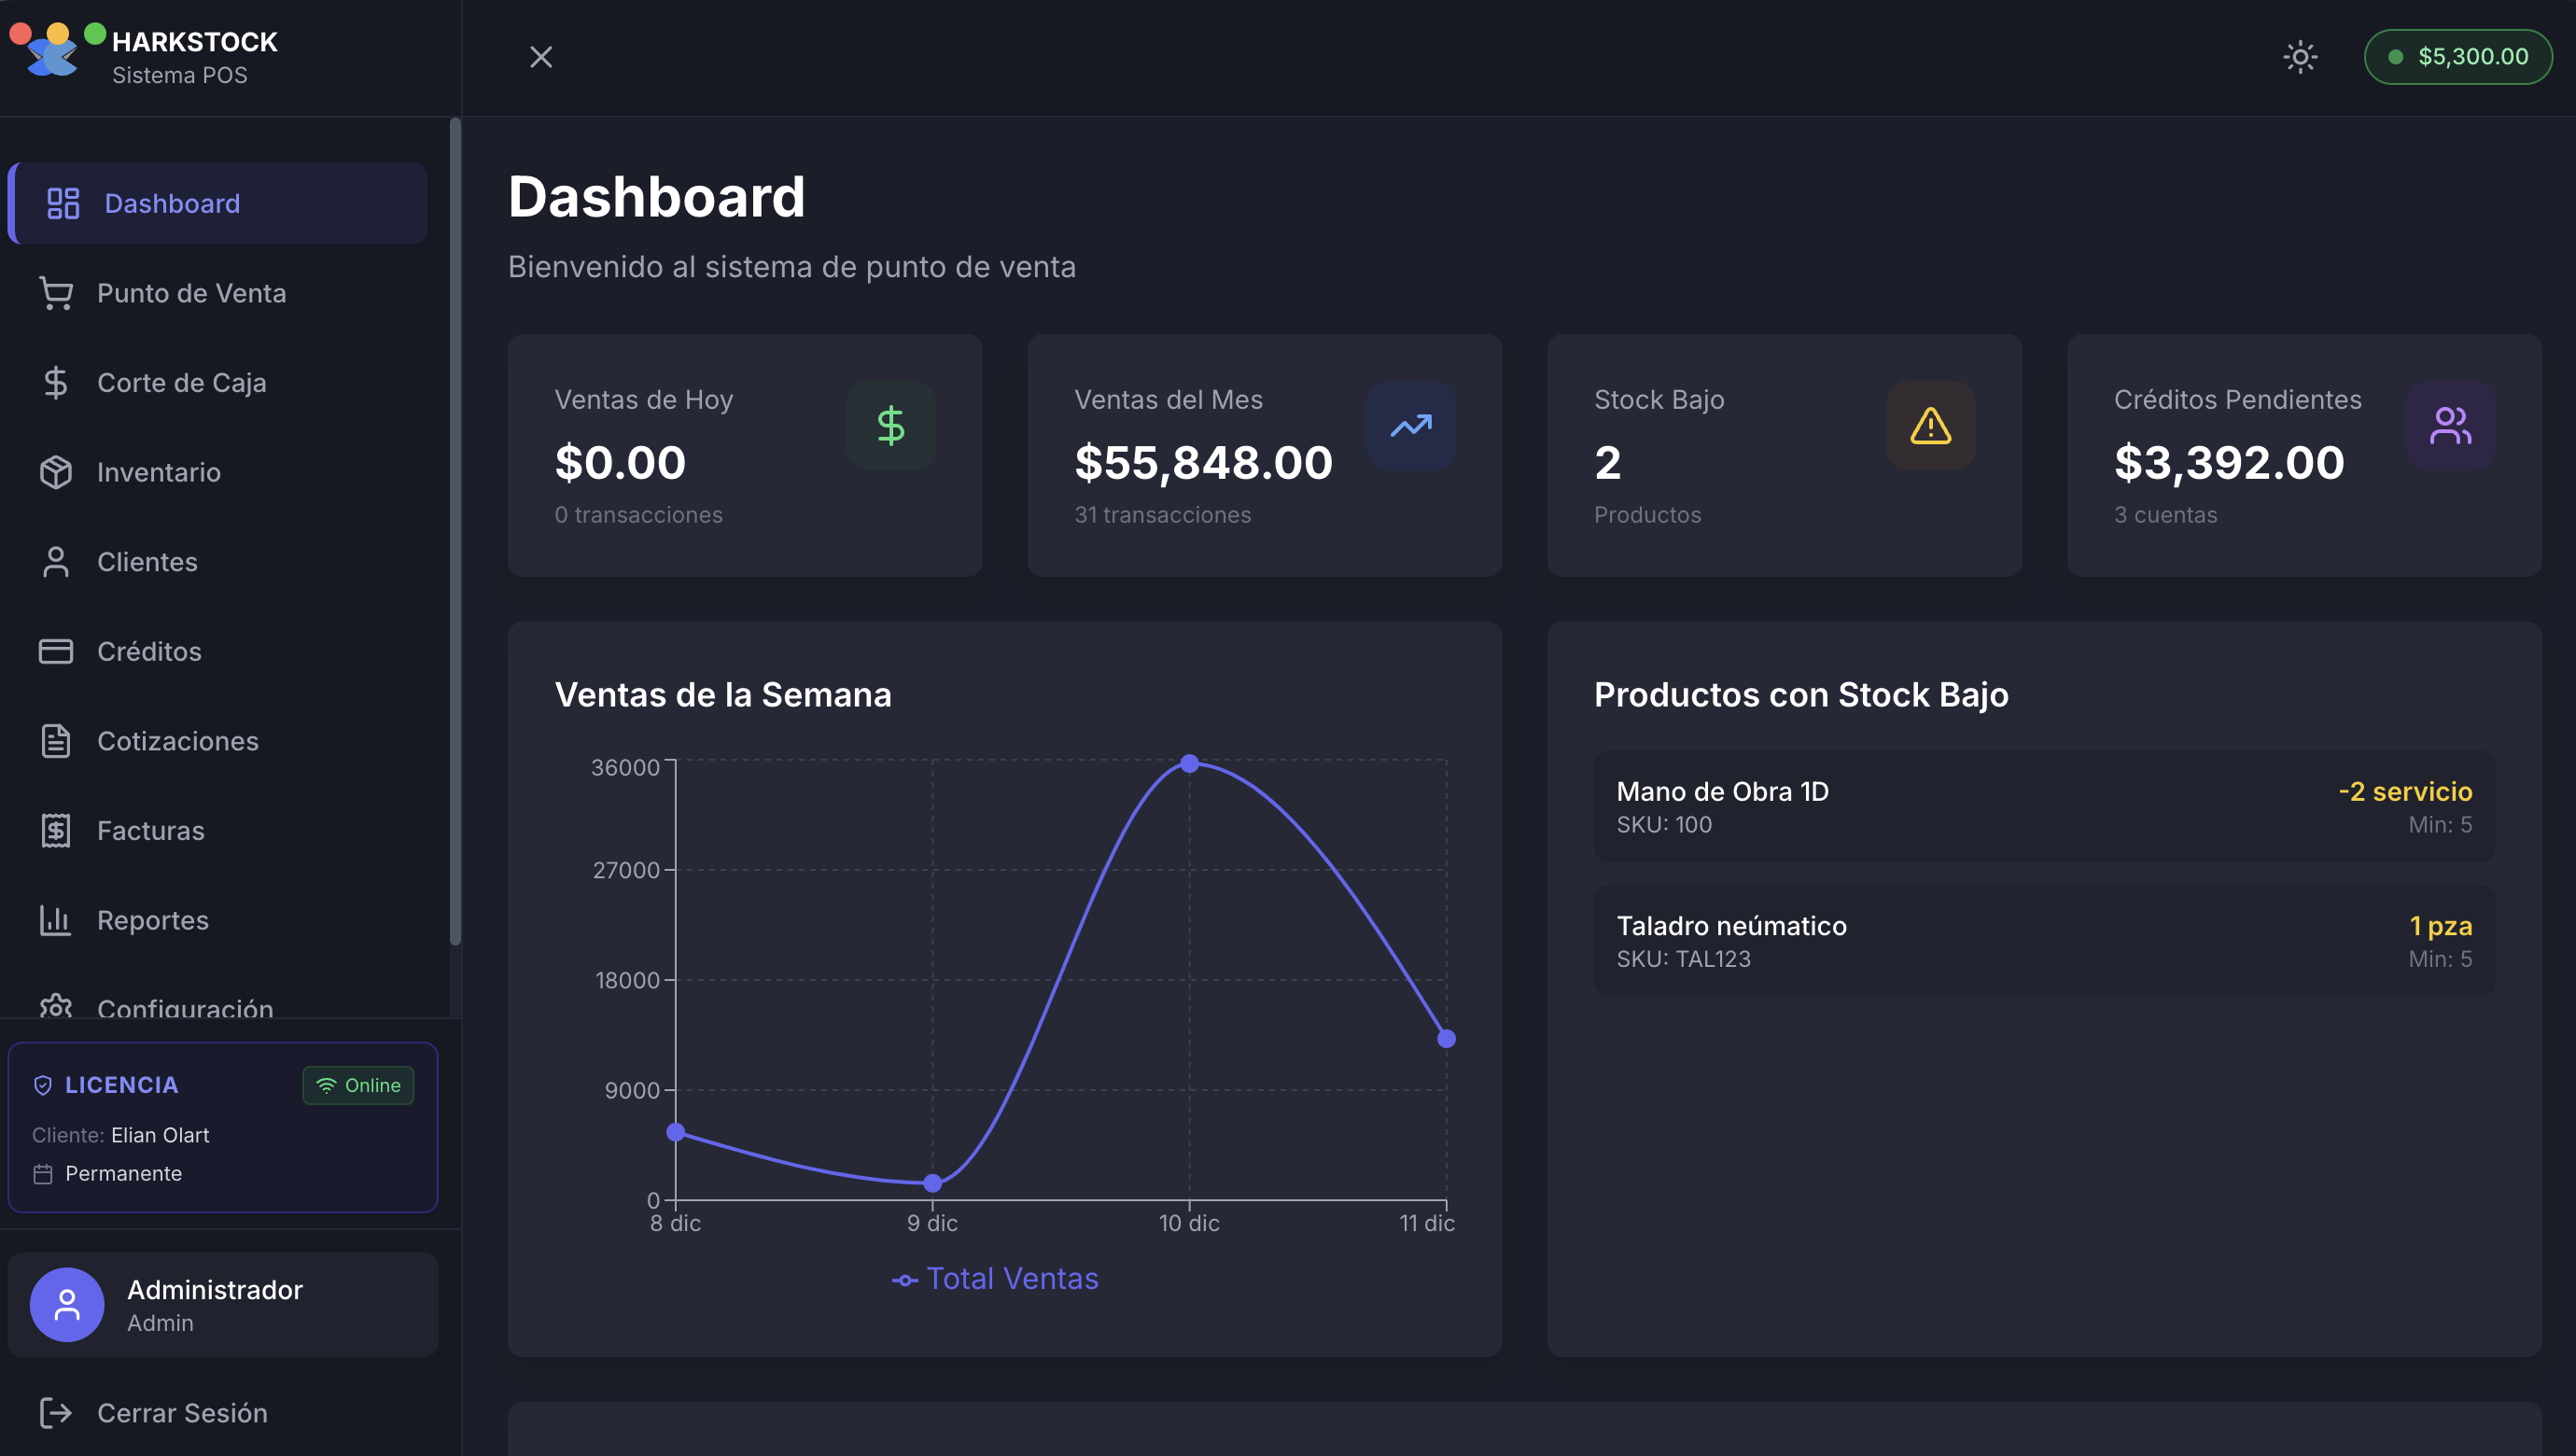Toggle light/dark theme sun icon
This screenshot has width=2576, height=1456.
(2300, 57)
